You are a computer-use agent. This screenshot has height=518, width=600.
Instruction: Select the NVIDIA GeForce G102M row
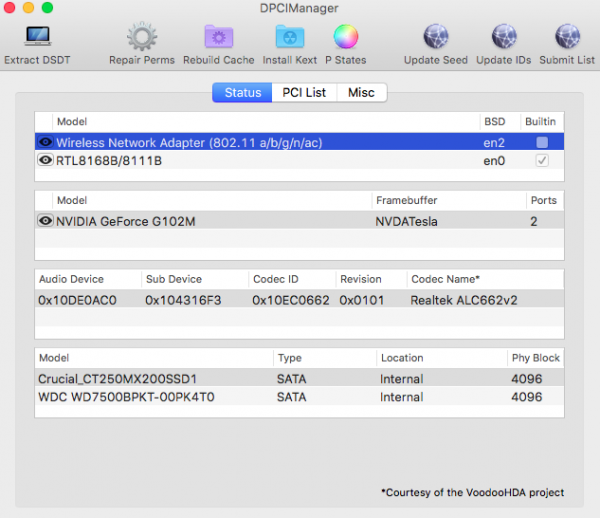pyautogui.click(x=299, y=221)
